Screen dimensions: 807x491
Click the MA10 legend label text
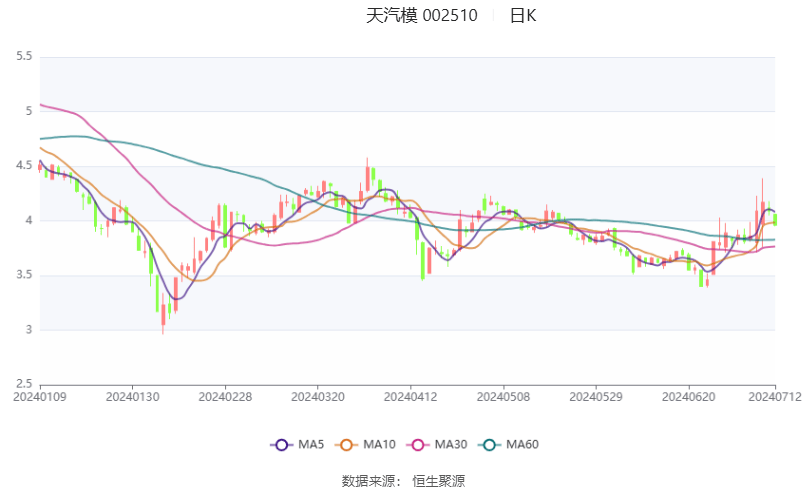pyautogui.click(x=379, y=445)
